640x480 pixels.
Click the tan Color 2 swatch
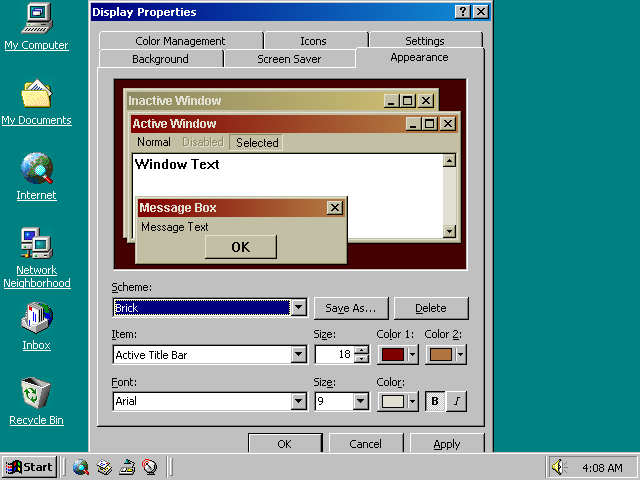point(440,354)
